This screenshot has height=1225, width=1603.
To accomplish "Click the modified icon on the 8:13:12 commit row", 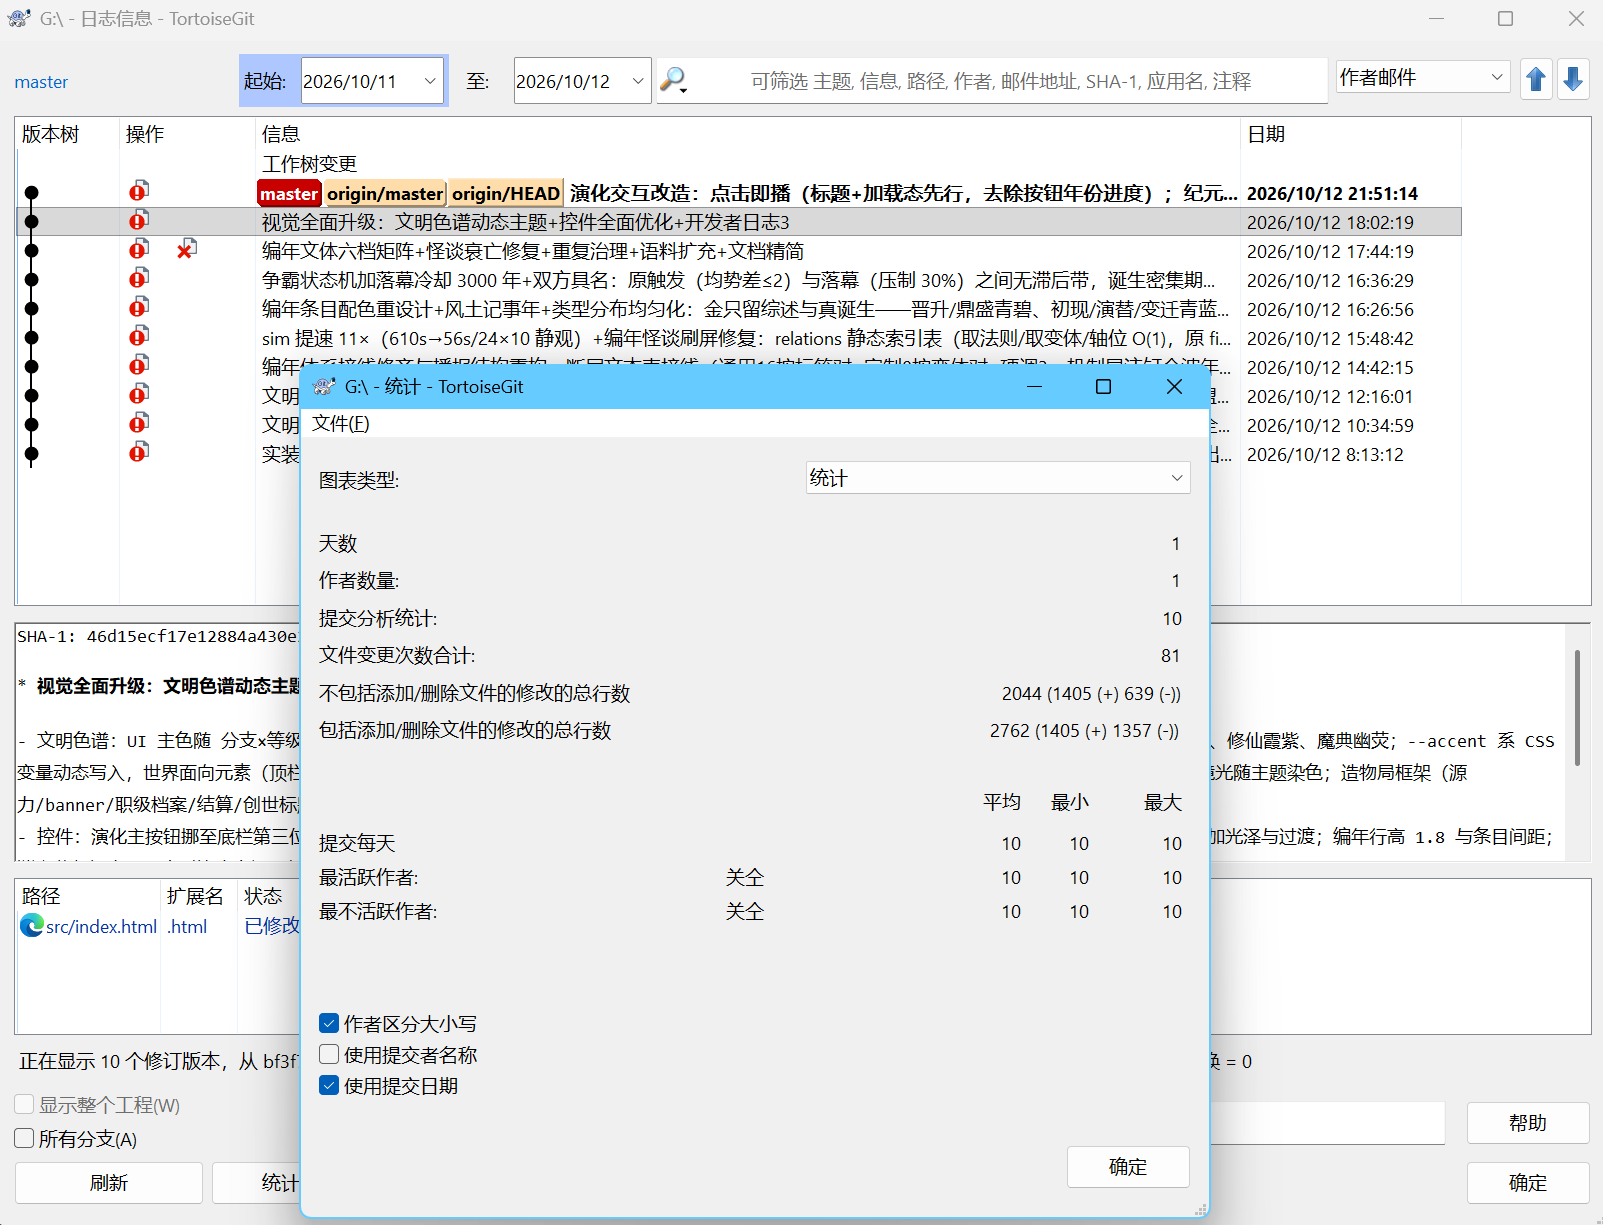I will (x=139, y=452).
